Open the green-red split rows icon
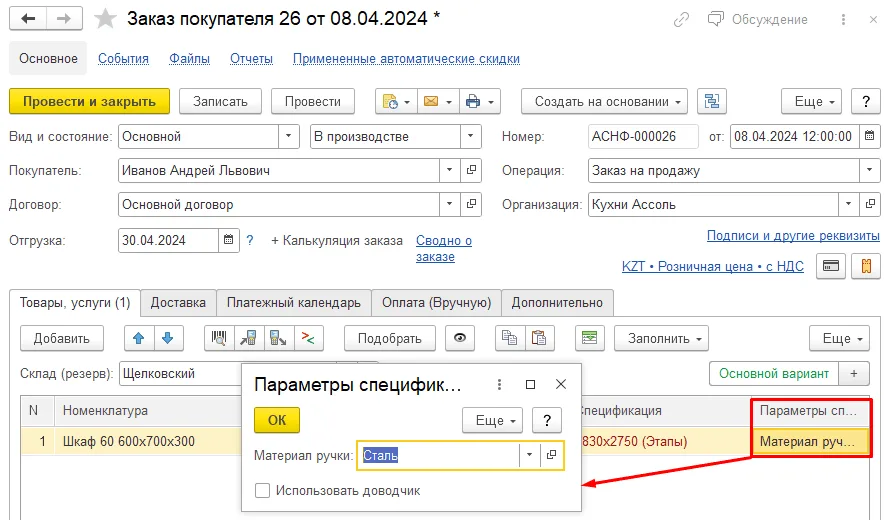Viewport: 887px width, 520px height. (308, 338)
